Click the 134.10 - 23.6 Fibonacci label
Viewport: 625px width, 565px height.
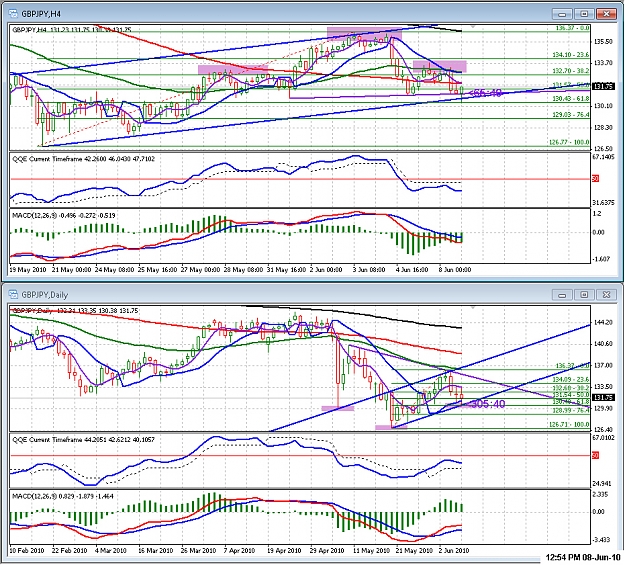pyautogui.click(x=570, y=55)
